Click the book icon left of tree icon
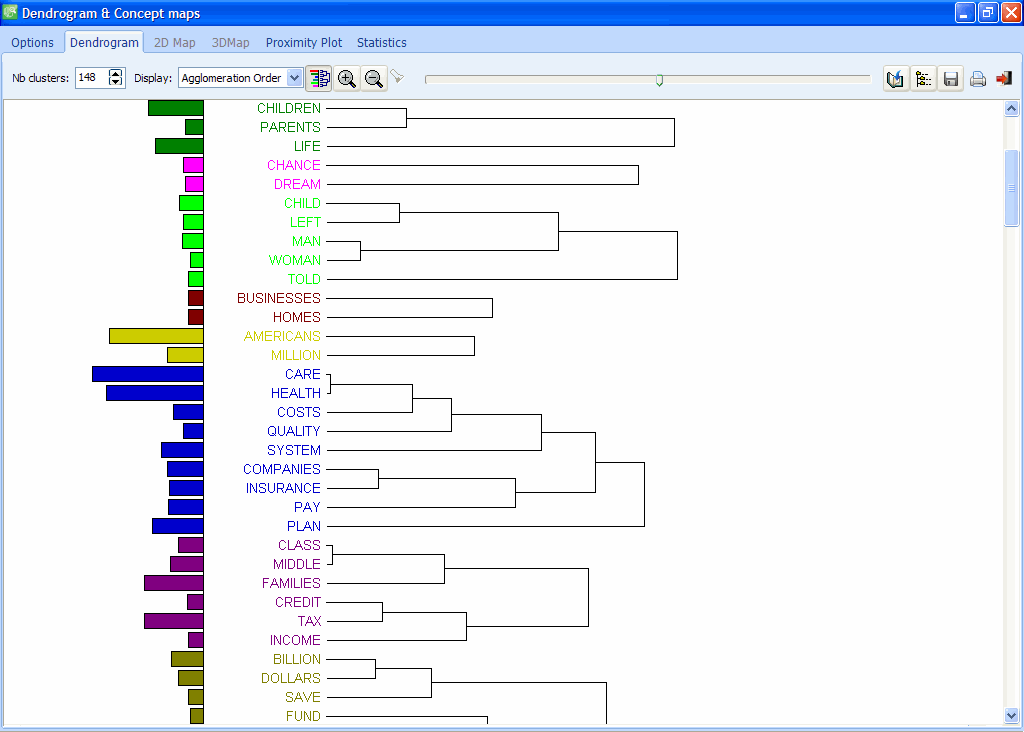 click(896, 78)
